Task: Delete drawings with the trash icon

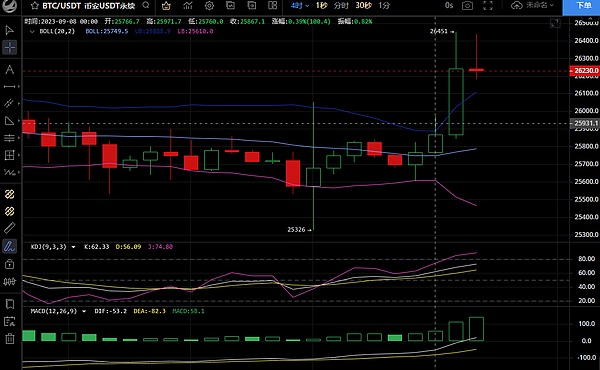Action: pyautogui.click(x=10, y=339)
